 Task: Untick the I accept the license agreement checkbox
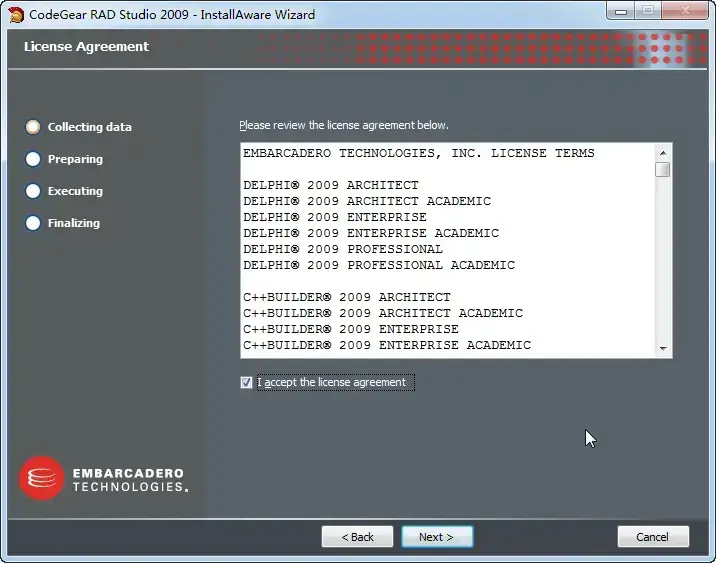[x=246, y=382]
